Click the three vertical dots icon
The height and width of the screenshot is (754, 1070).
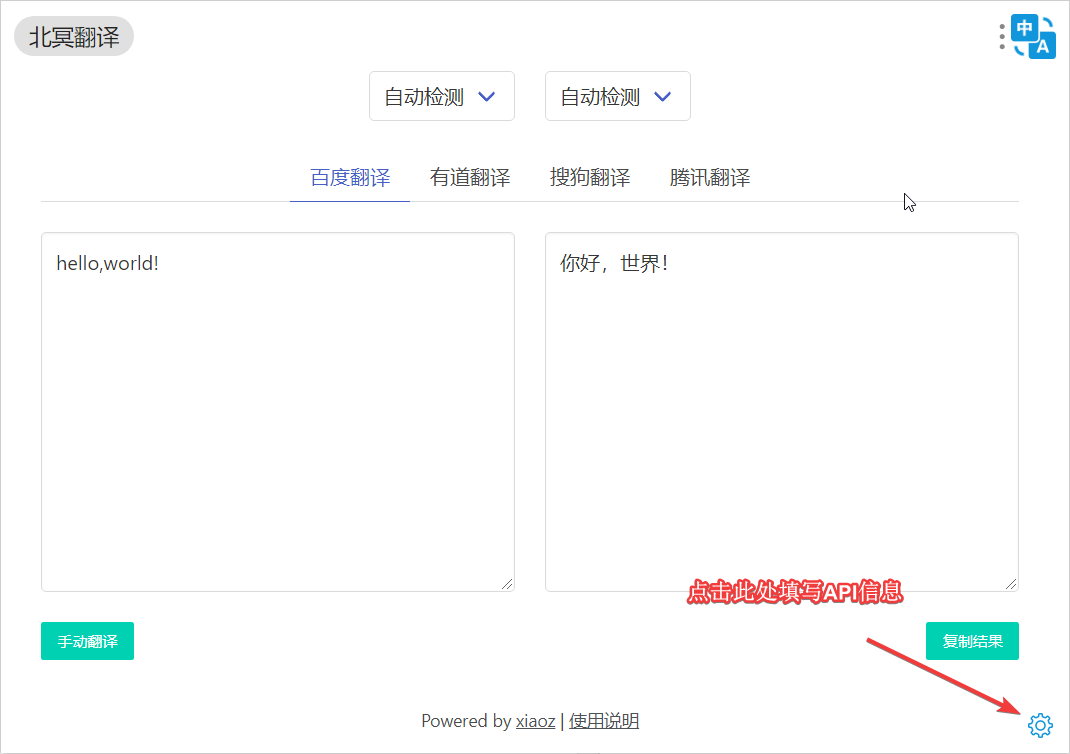(1002, 37)
